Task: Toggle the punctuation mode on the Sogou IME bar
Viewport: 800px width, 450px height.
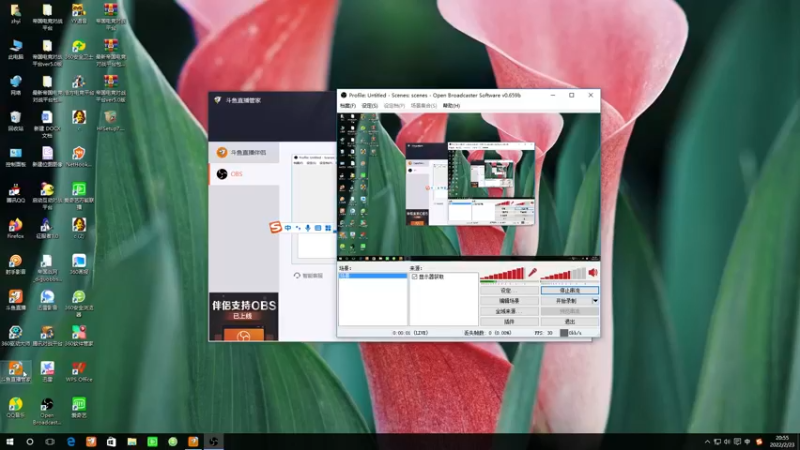Action: (x=298, y=228)
